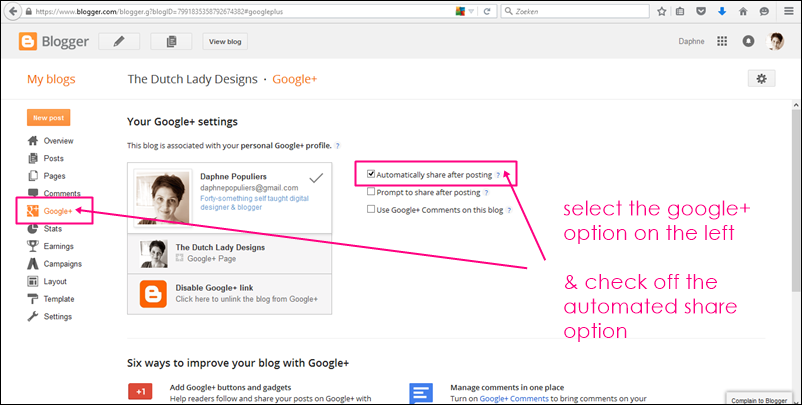Select the Daphne Populiers profile card
The height and width of the screenshot is (405, 802).
[x=230, y=198]
